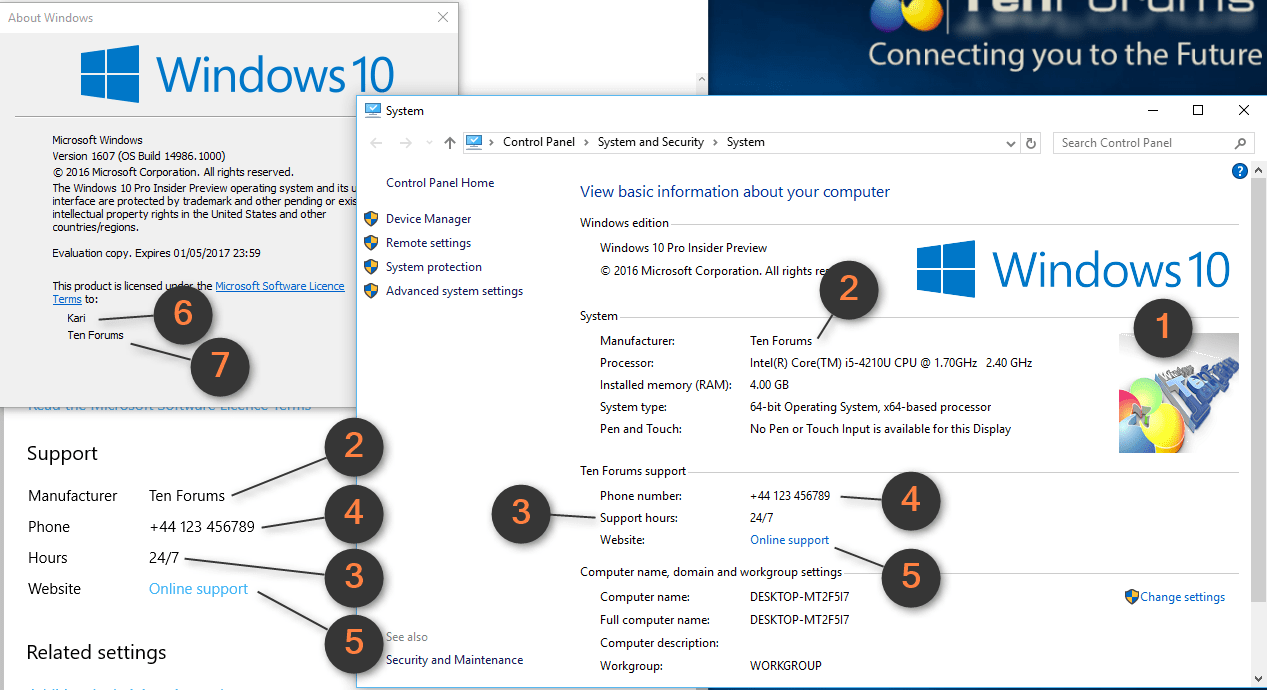Open Security and Maintenance under See also
1267x690 pixels.
coord(454,659)
